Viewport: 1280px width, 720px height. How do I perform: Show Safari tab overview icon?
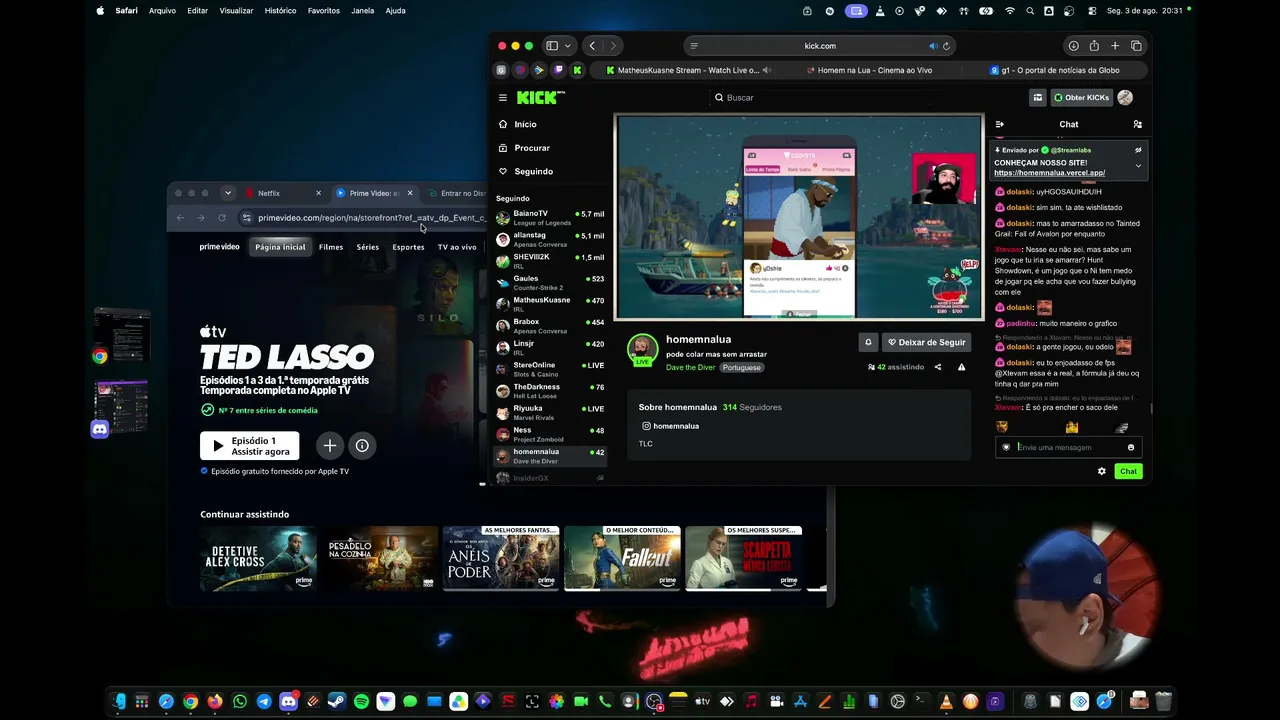pyautogui.click(x=1136, y=46)
